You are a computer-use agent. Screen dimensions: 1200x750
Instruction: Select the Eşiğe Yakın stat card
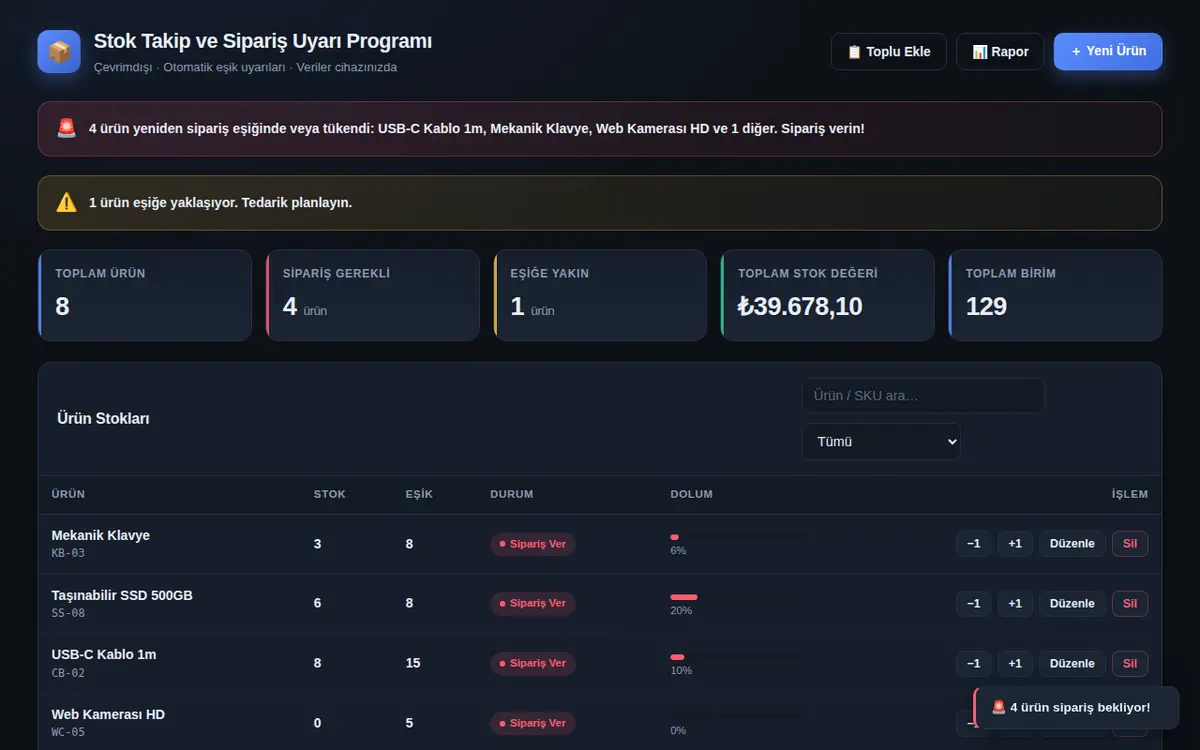point(600,295)
